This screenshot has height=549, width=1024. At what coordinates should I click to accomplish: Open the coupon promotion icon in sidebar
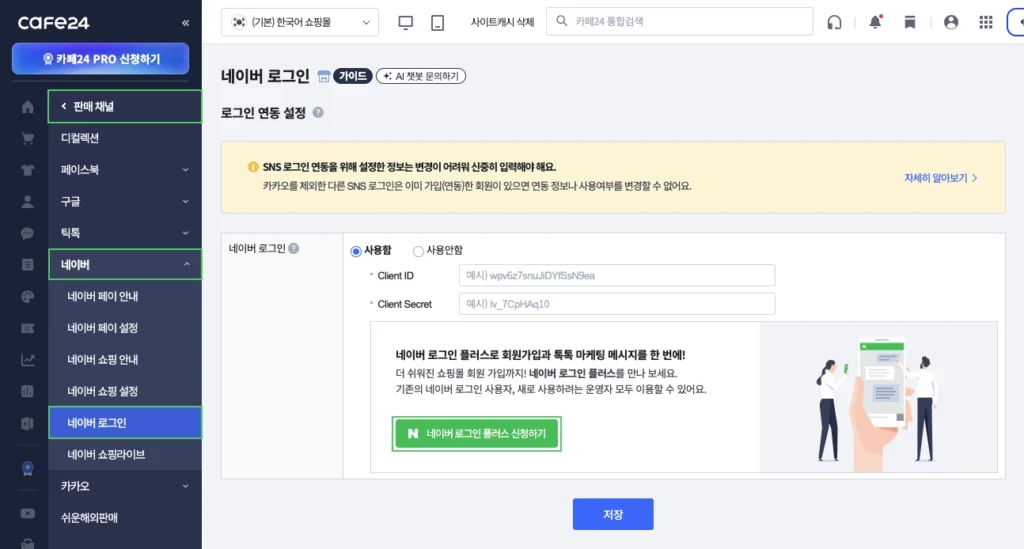[27, 328]
